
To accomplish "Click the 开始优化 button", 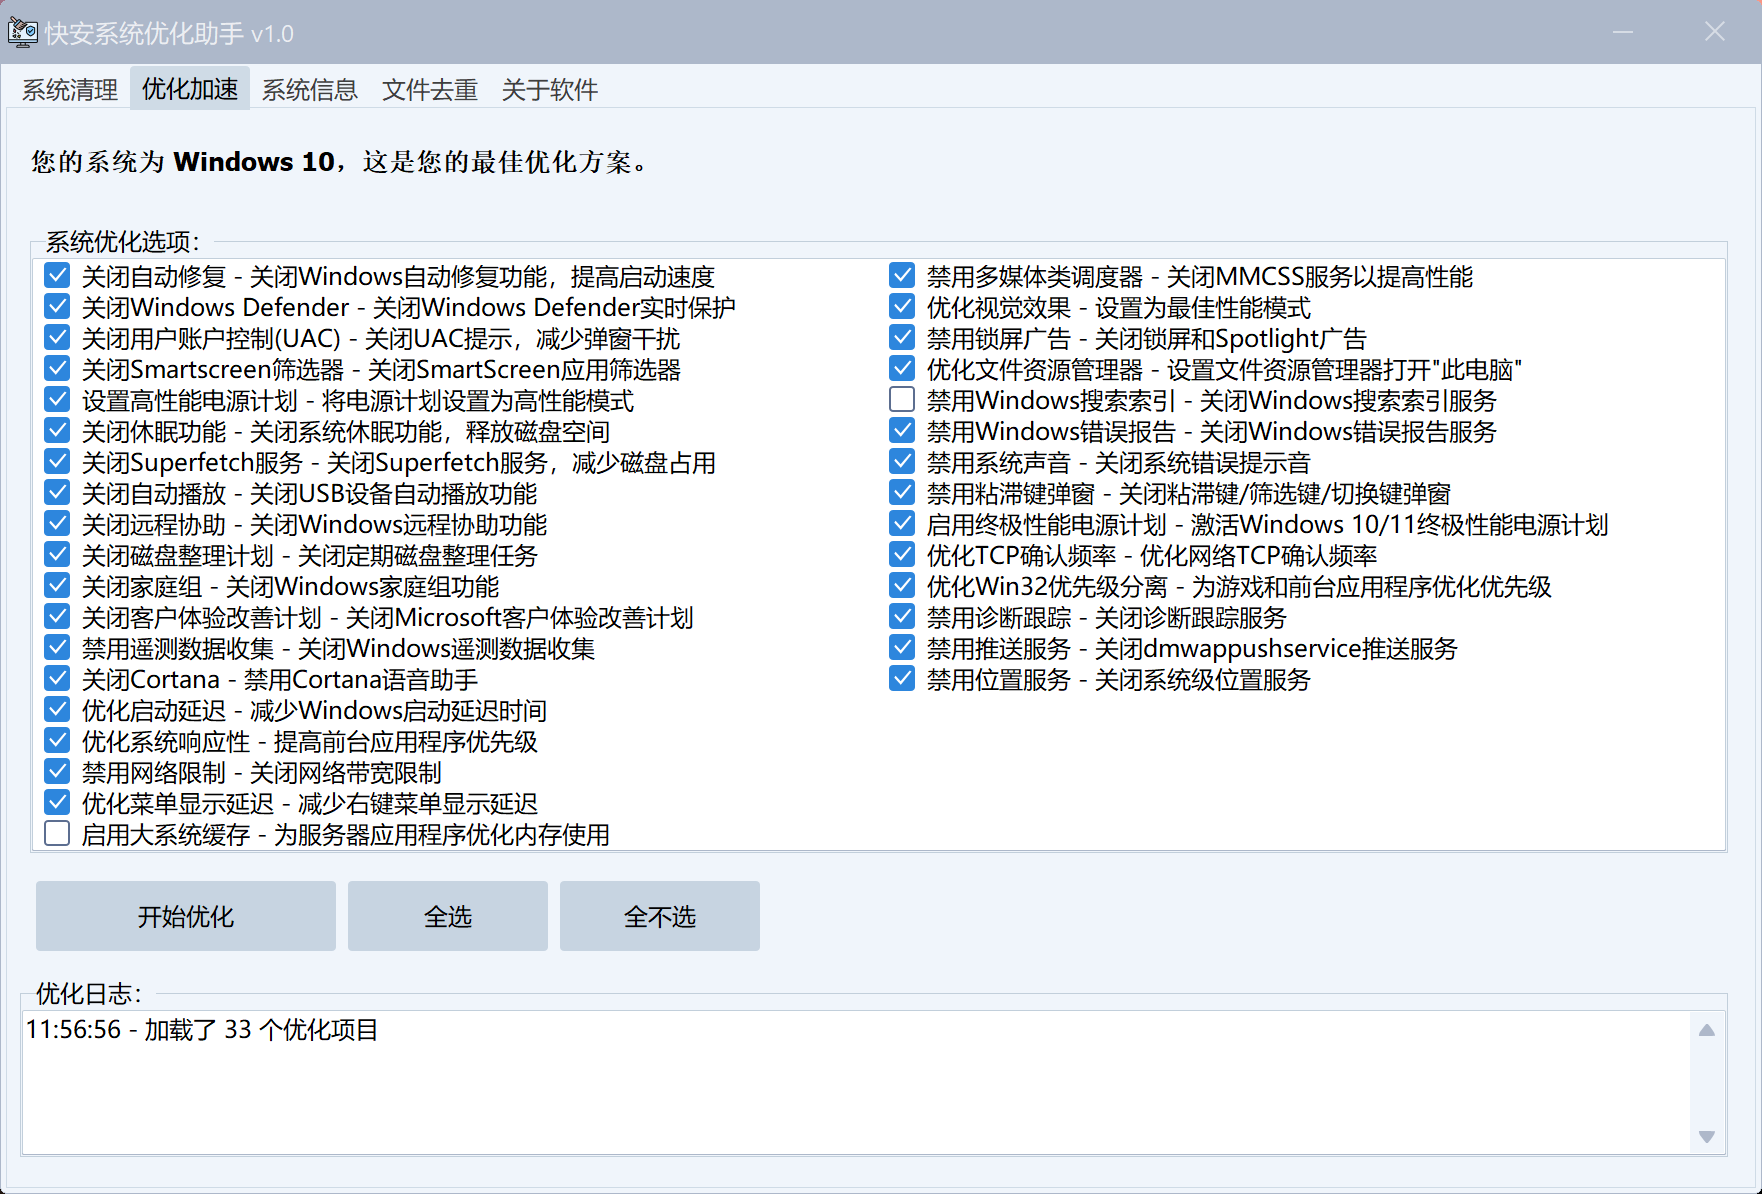I will (186, 916).
